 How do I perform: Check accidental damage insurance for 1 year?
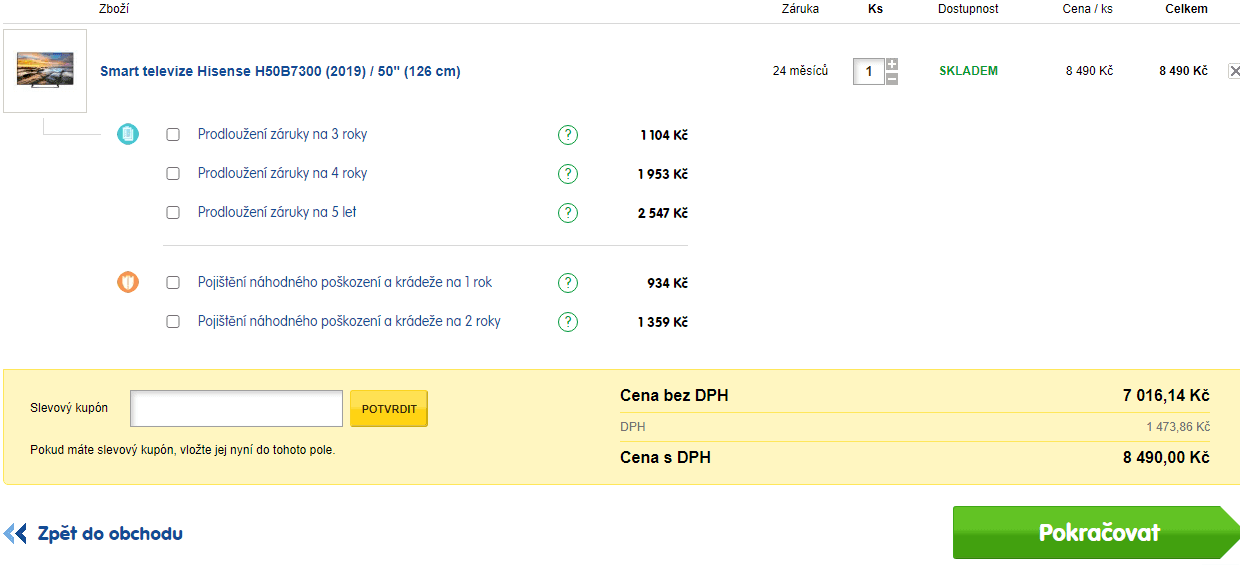click(x=173, y=282)
